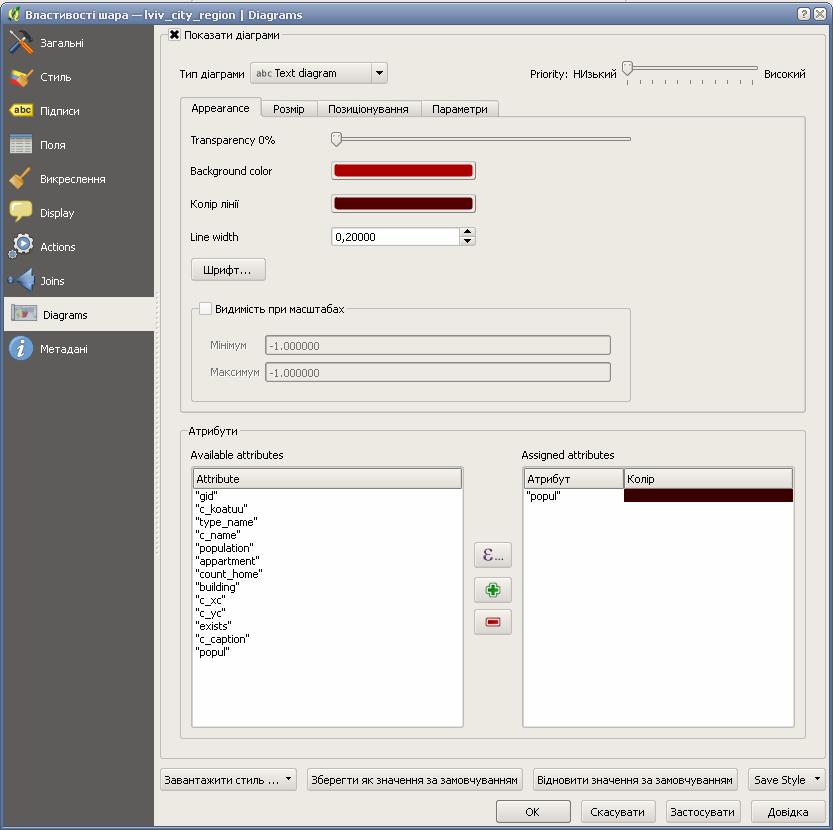Viewport: 833px width, 830px height.
Task: Pick the Background color swatch
Action: click(403, 171)
